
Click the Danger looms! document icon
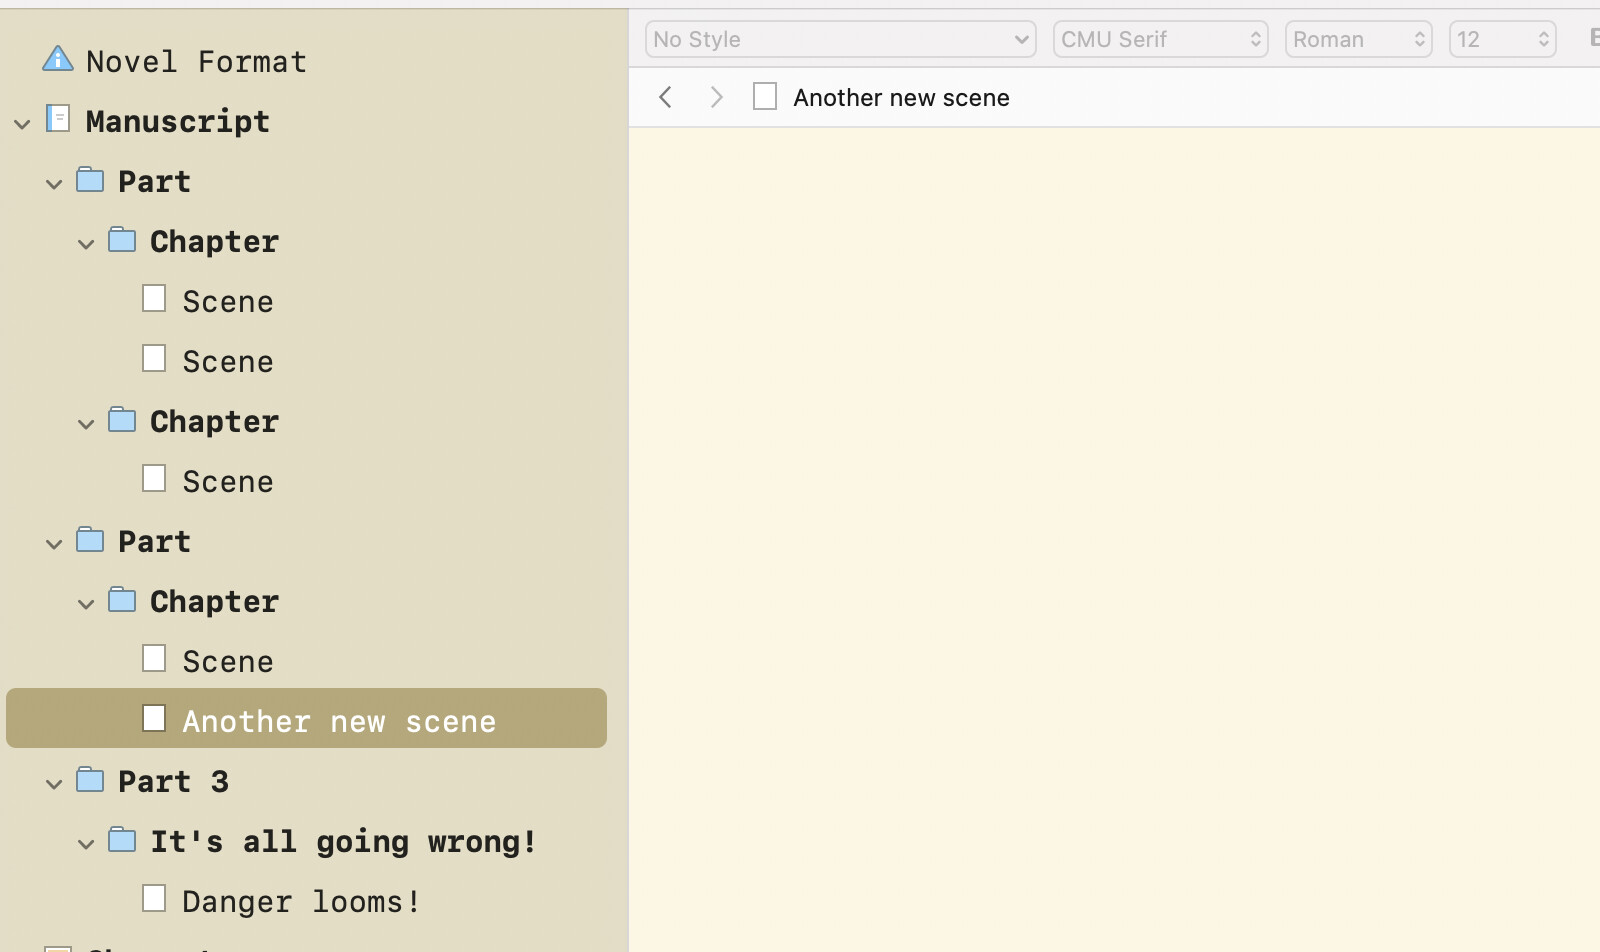coord(154,898)
